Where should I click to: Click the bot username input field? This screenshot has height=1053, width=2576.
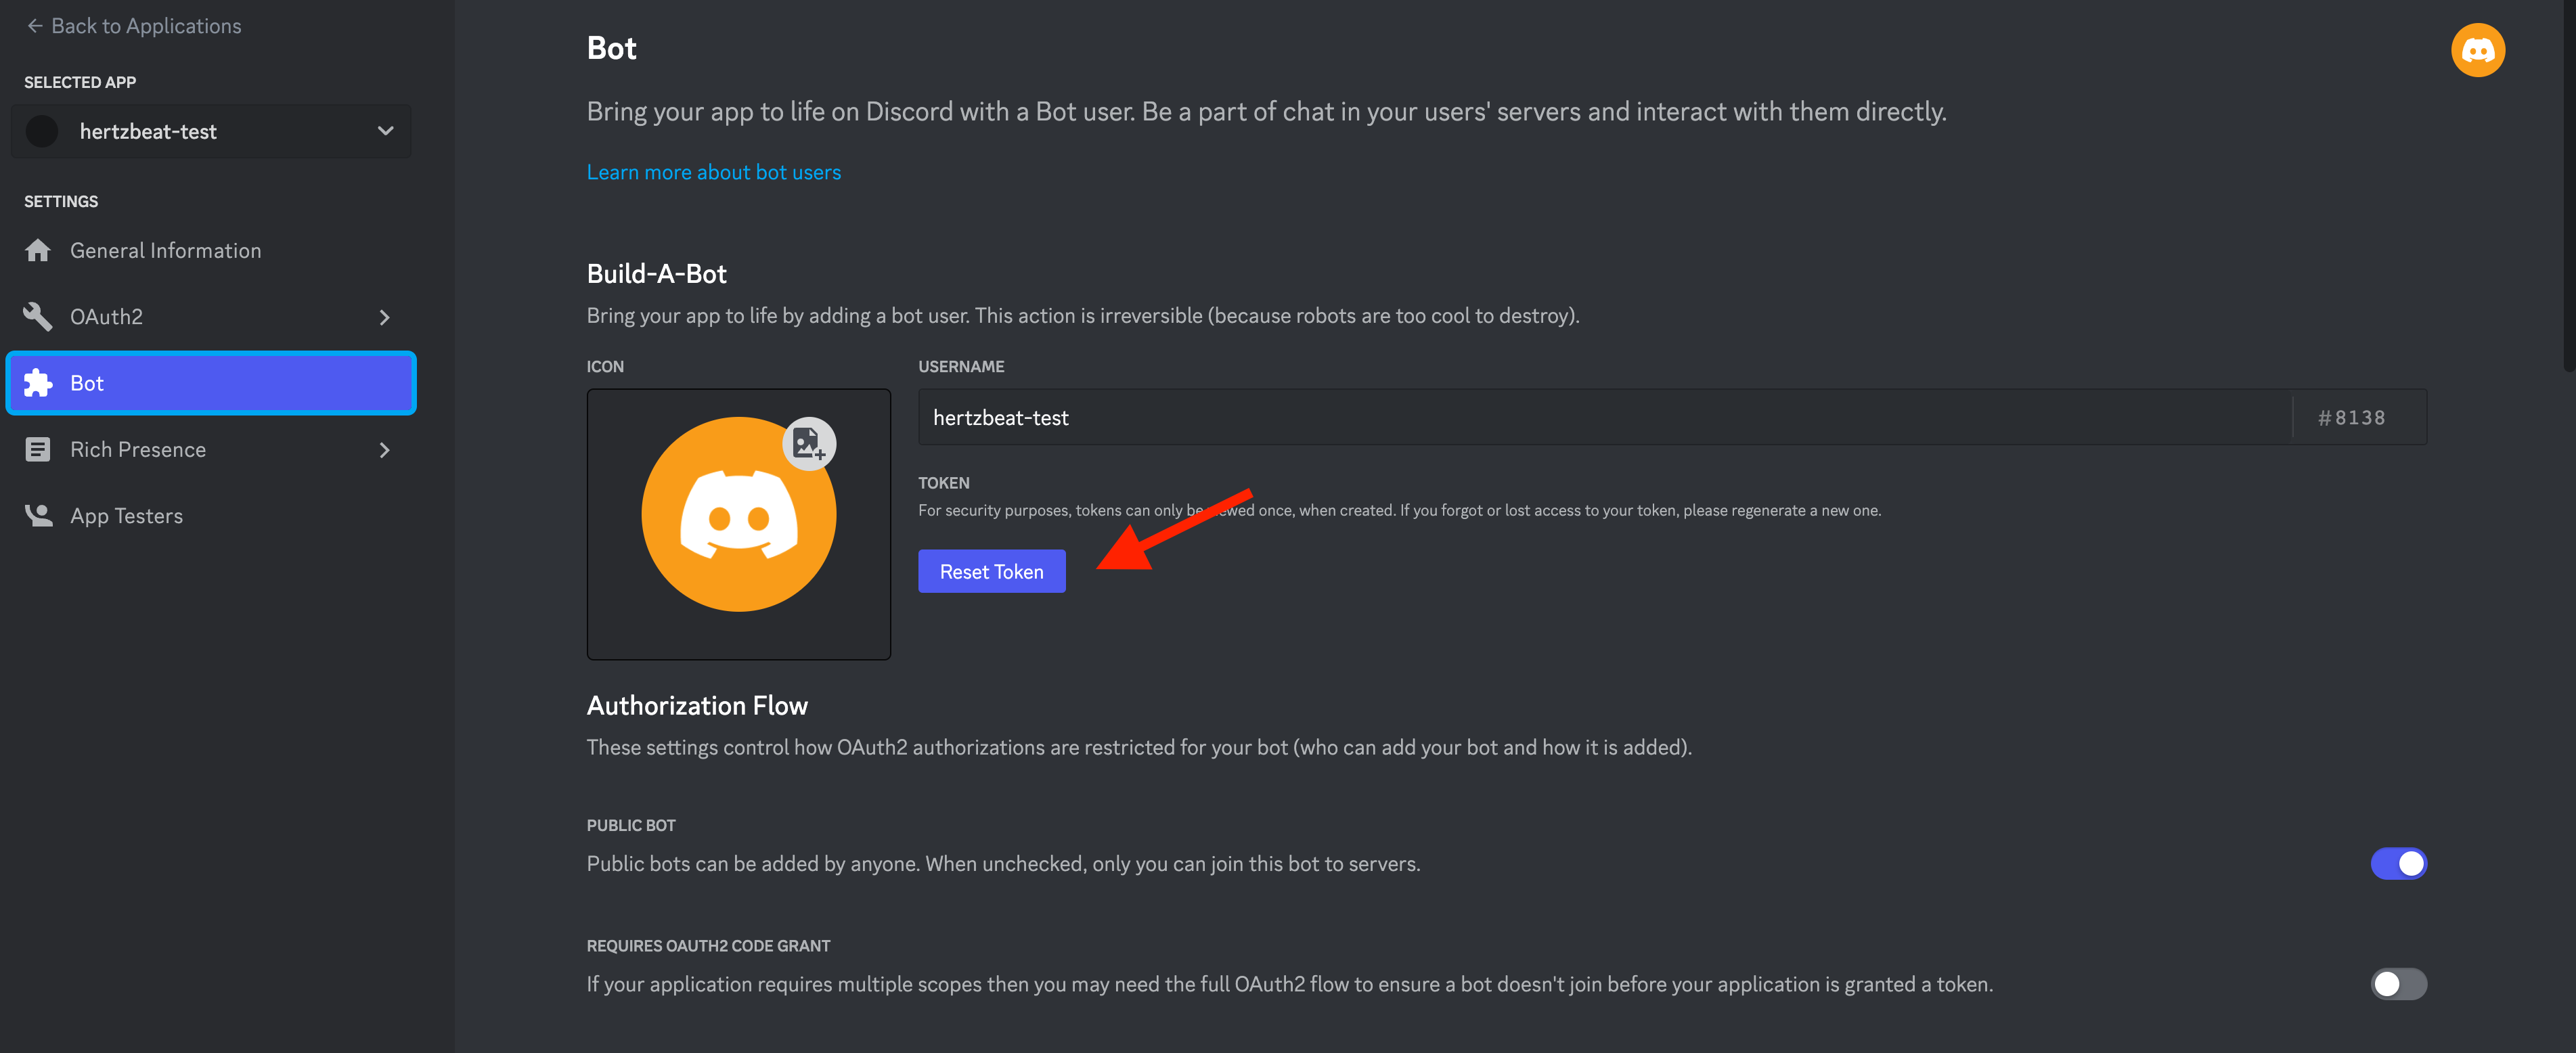click(1600, 417)
